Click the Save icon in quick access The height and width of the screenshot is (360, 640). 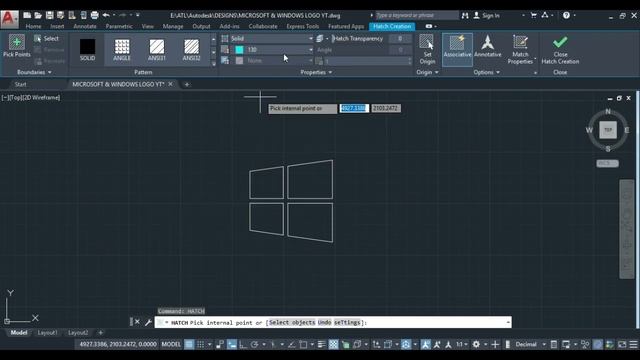click(49, 15)
